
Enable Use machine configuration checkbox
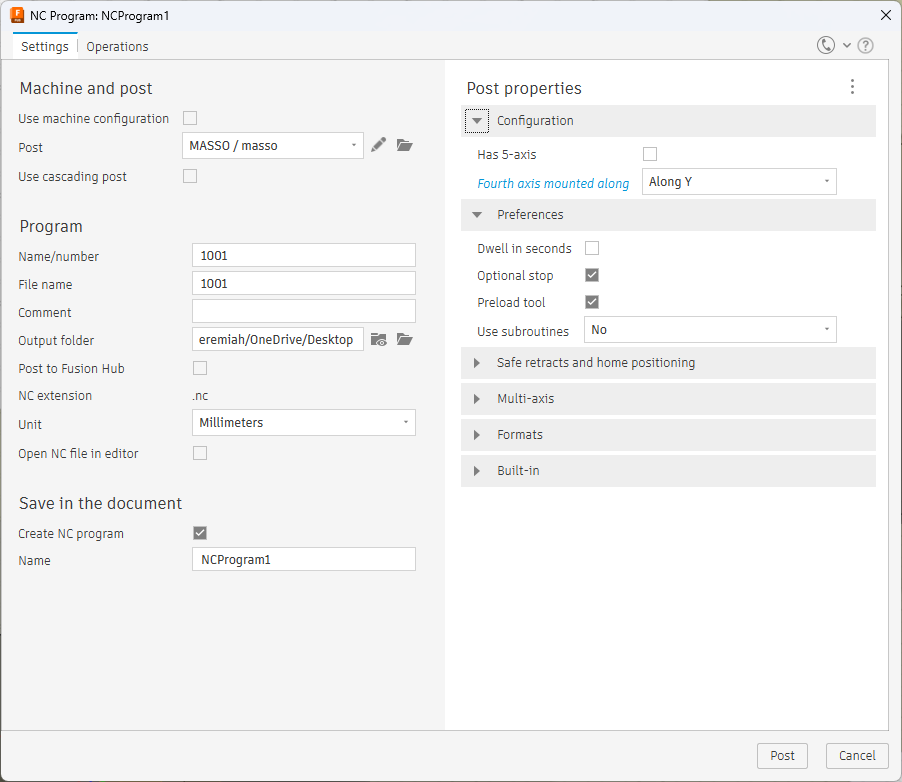[190, 118]
